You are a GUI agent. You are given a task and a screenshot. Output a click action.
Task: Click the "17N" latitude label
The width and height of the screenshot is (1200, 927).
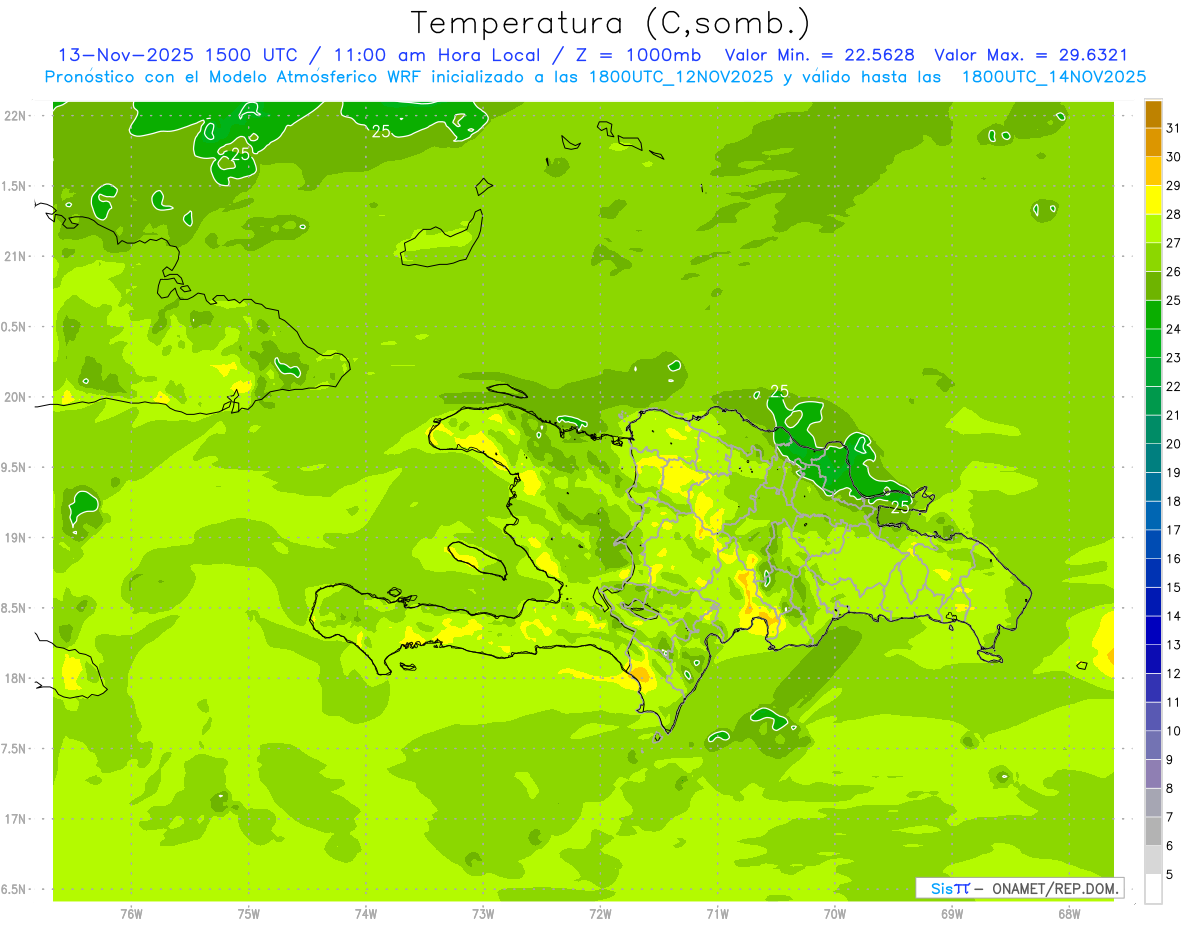[14, 819]
